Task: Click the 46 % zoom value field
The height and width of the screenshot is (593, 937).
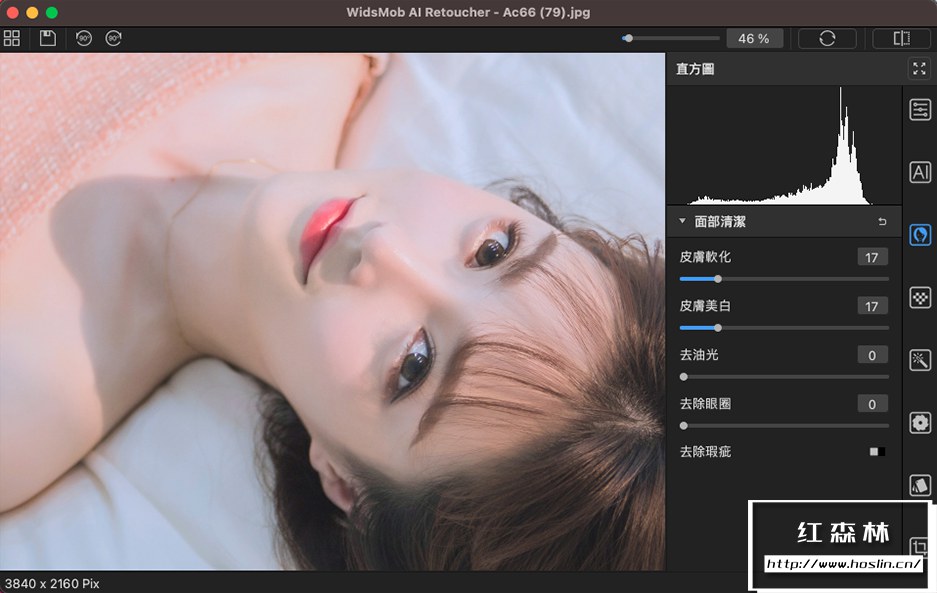Action: pos(754,38)
